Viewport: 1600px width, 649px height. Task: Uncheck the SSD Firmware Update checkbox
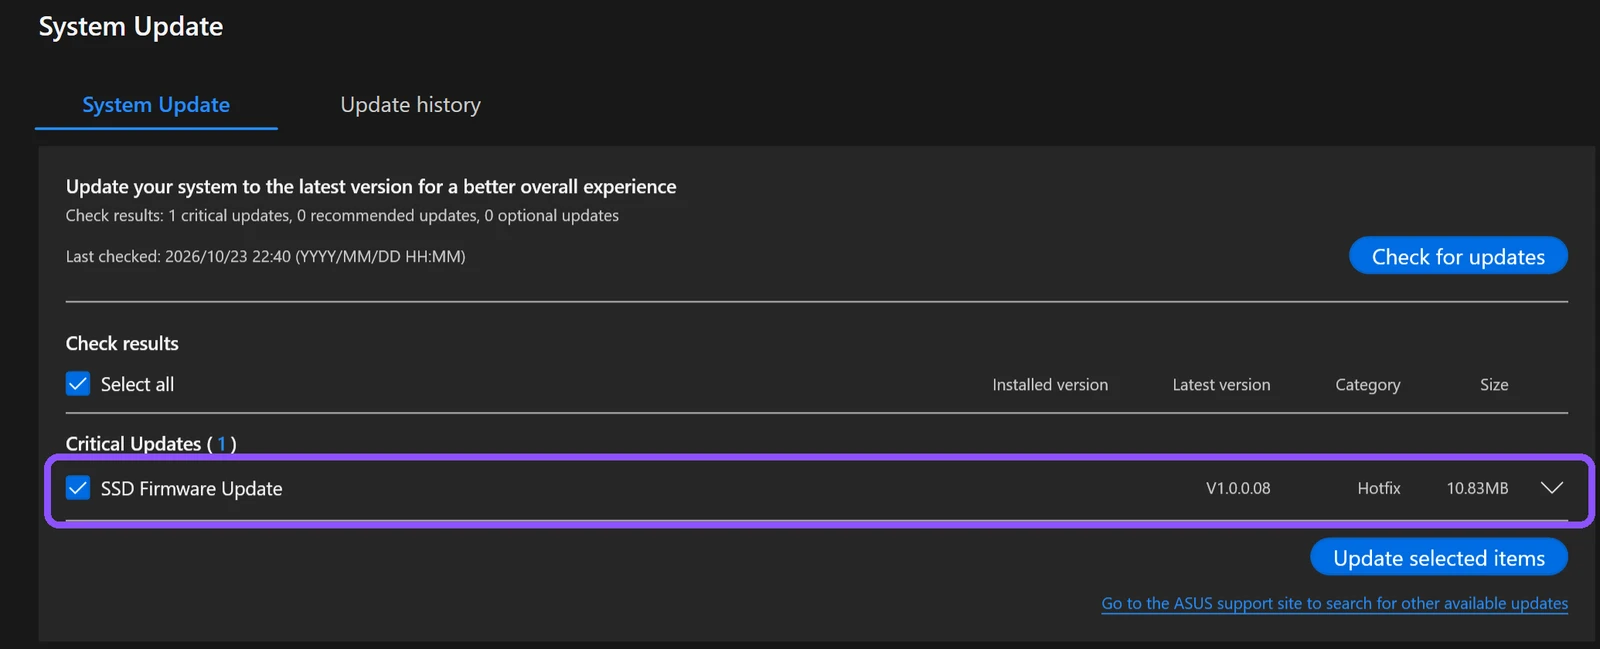pyautogui.click(x=78, y=488)
